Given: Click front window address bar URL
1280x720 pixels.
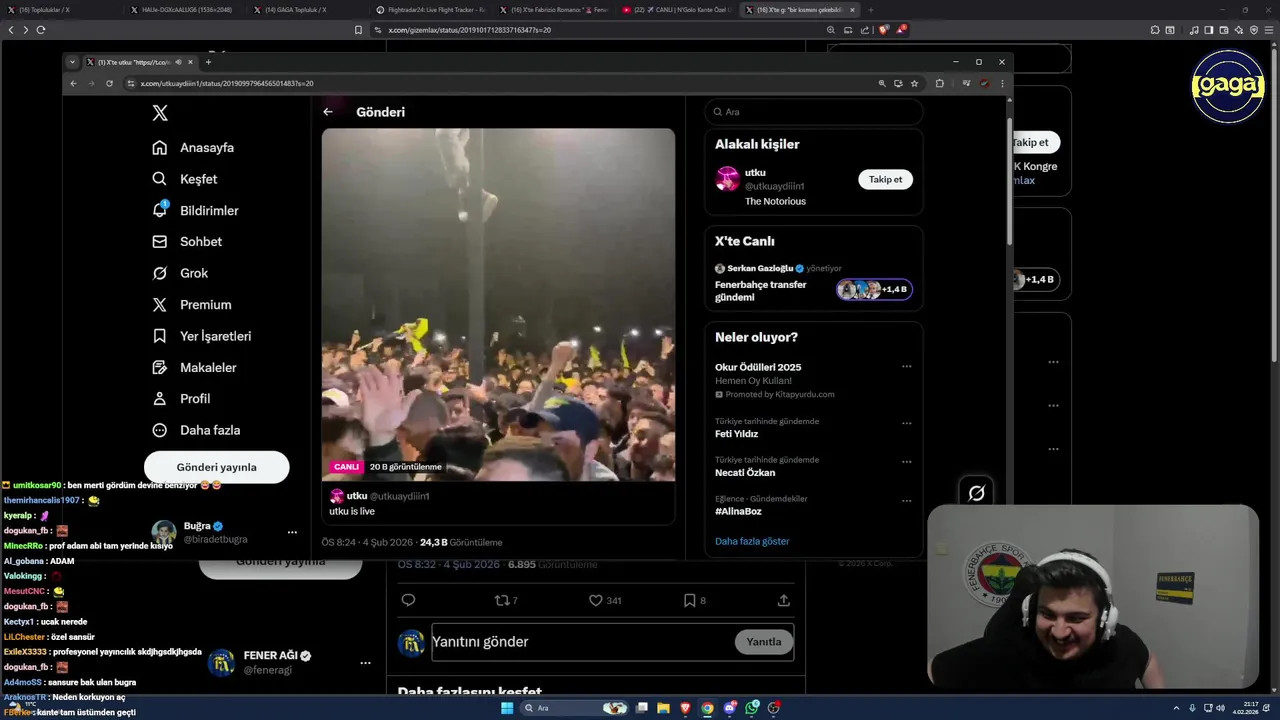Looking at the screenshot, I should (x=227, y=84).
